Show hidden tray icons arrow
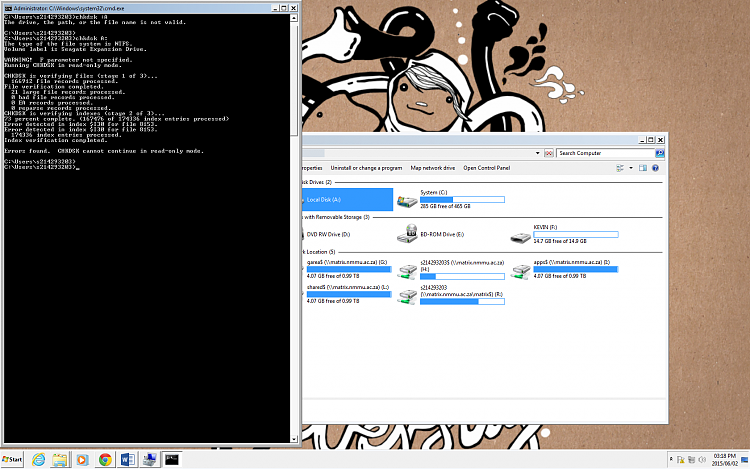Image resolution: width=750 pixels, height=469 pixels. click(671, 459)
